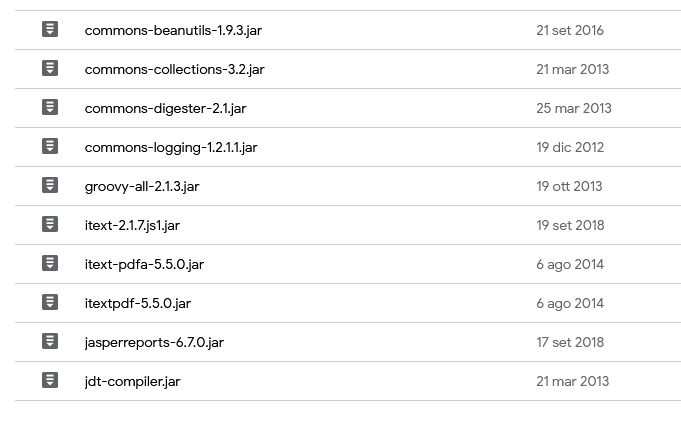The width and height of the screenshot is (681, 427).
Task: Select the itext-pdfa-5.5.0.jar row date 6 ago 2014
Action: tap(570, 264)
